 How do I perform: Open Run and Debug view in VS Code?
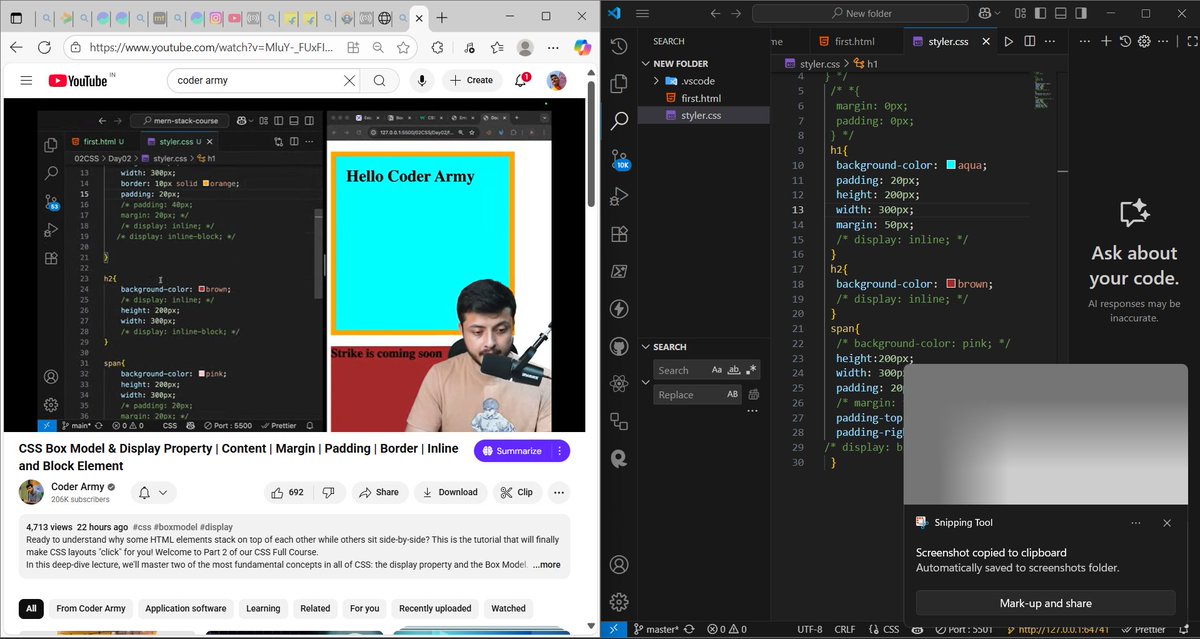pyautogui.click(x=619, y=196)
